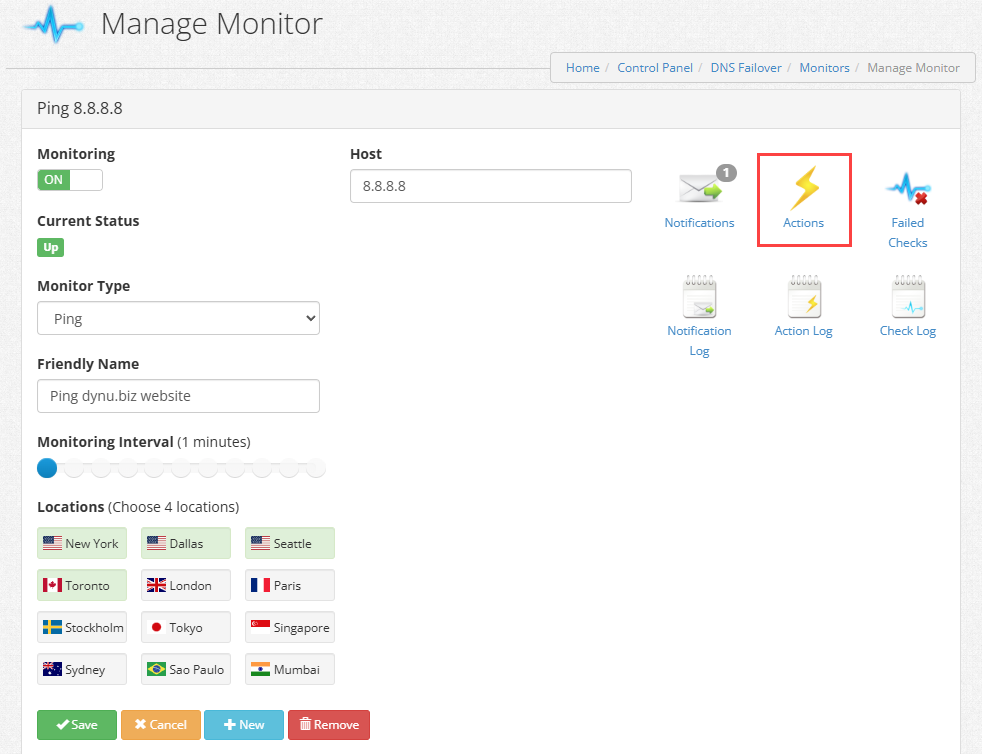Deselect the Seattle location
The height and width of the screenshot is (754, 982).
pos(290,543)
